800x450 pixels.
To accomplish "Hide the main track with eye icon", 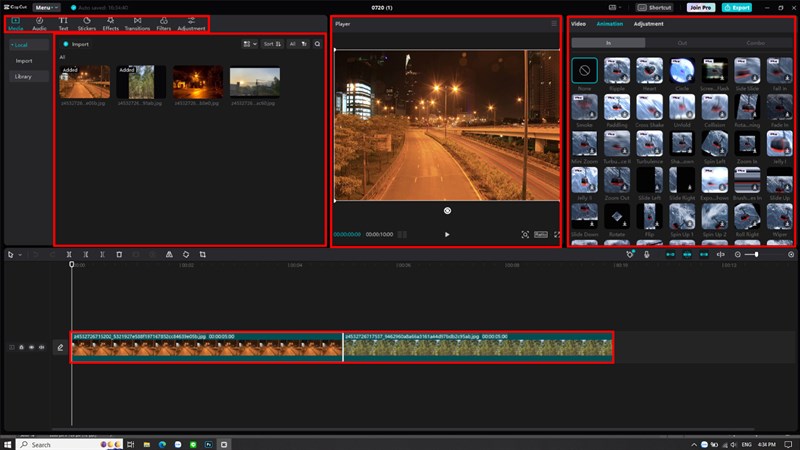I will [32, 347].
